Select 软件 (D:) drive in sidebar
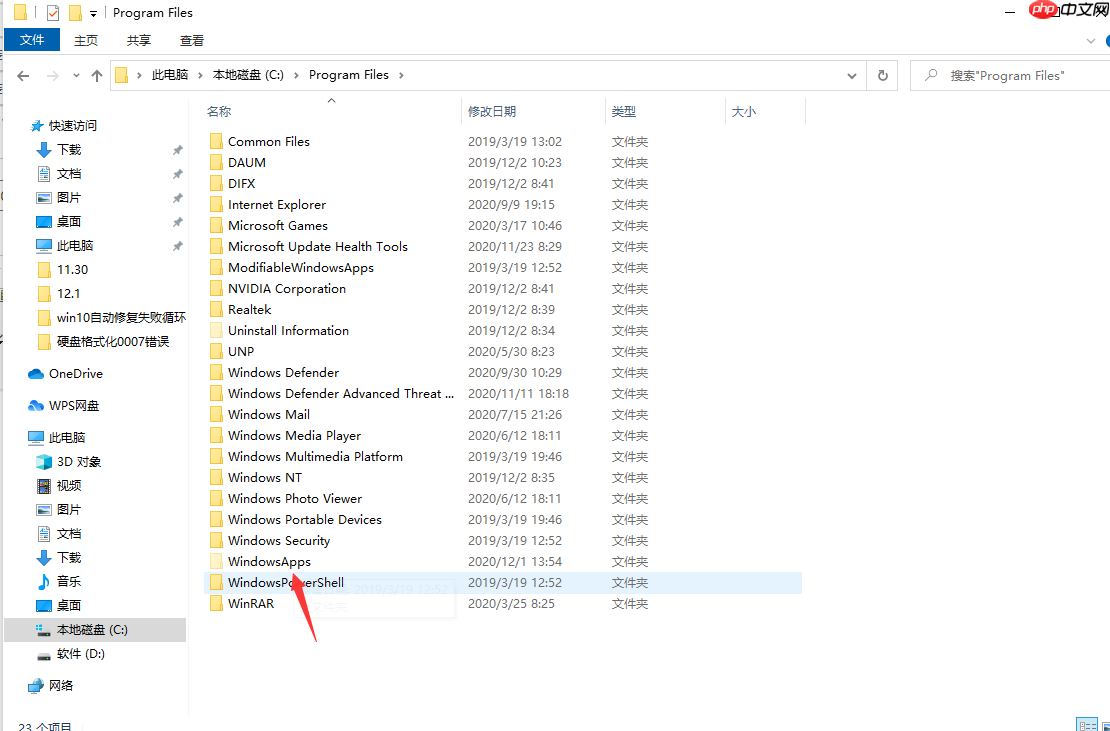The height and width of the screenshot is (731, 1110). [x=81, y=654]
